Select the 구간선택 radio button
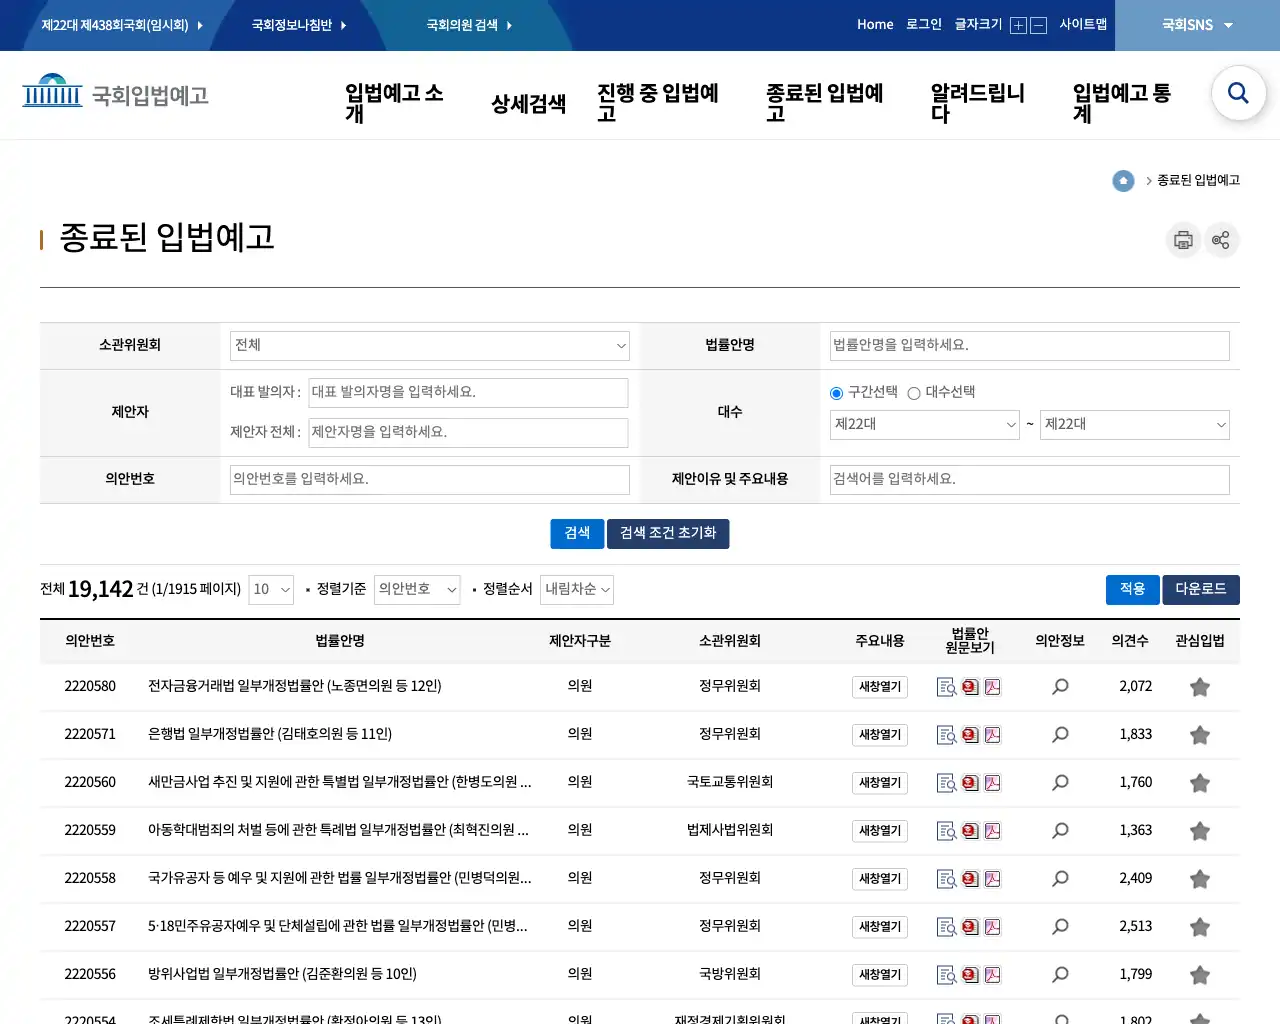Viewport: 1280px width, 1024px height. tap(836, 393)
